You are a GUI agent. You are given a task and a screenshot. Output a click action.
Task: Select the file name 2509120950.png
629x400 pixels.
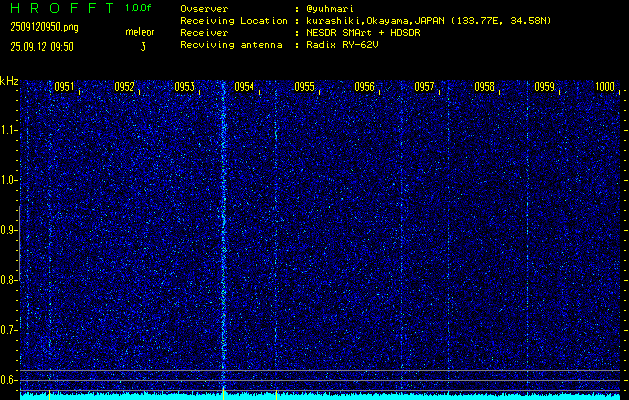point(44,27)
